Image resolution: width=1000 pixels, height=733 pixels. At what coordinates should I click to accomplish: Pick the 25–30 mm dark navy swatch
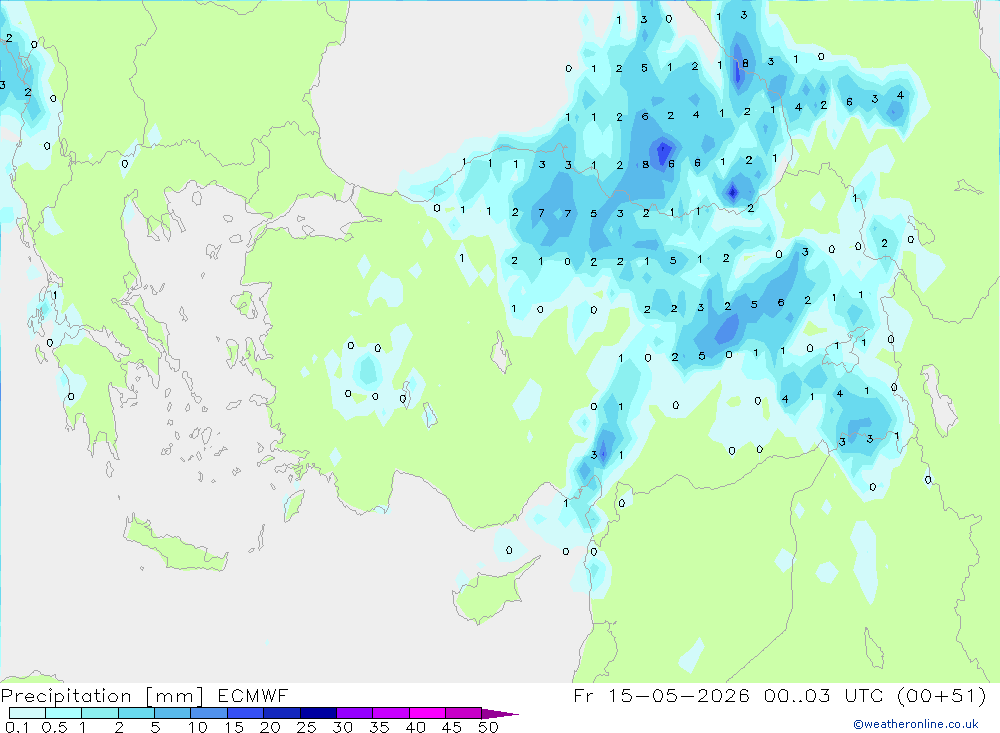click(318, 713)
